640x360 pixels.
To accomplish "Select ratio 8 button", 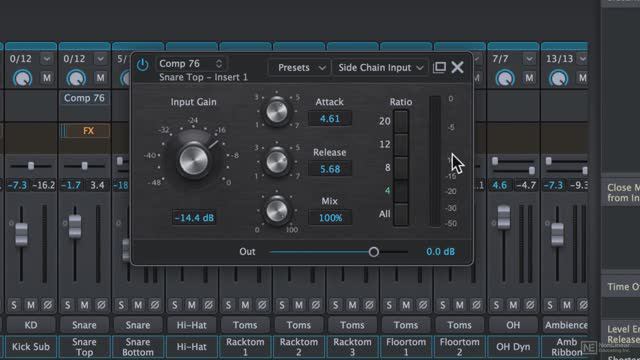I will (400, 168).
